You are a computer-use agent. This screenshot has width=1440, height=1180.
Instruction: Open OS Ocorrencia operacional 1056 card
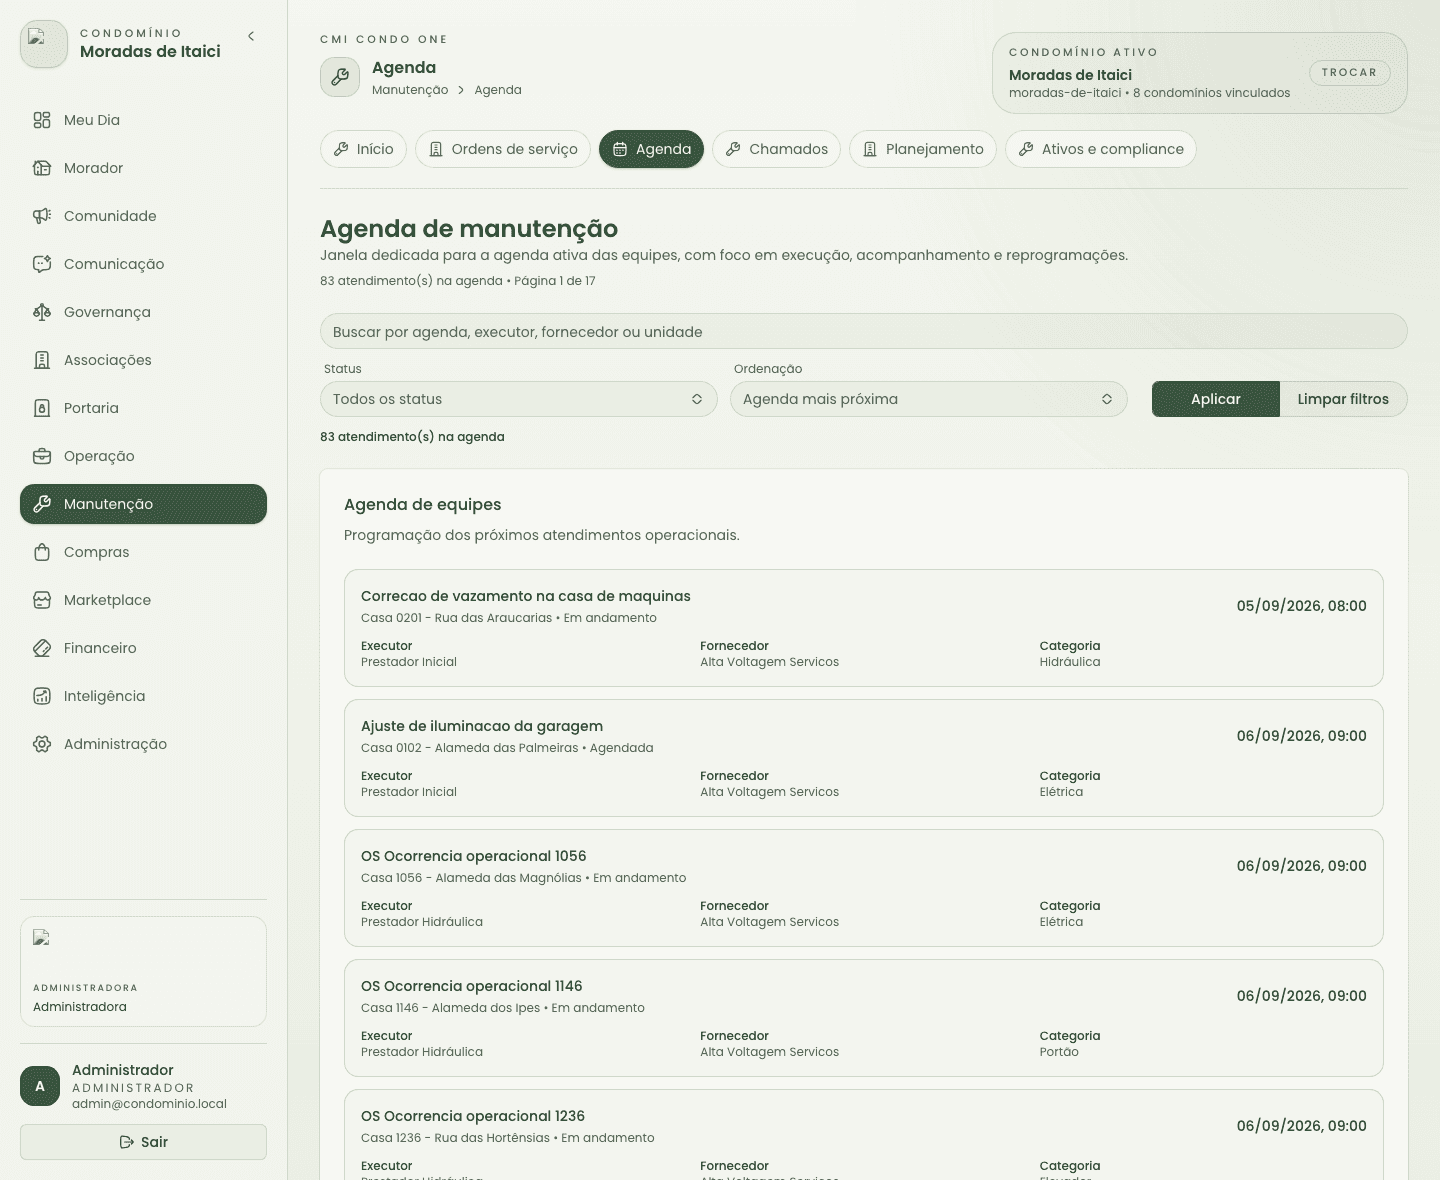(x=864, y=888)
